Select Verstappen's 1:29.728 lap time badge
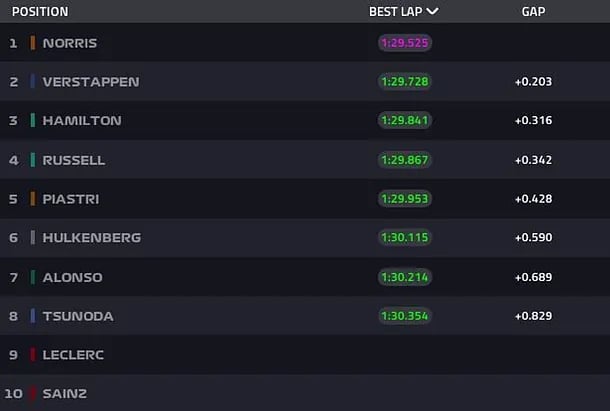This screenshot has height=411, width=610. [405, 82]
